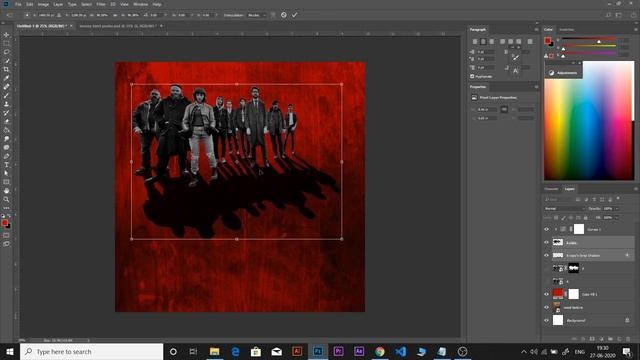Viewport: 640px width, 360px height.
Task: Toggle visibility of selected top people layer
Action: point(546,242)
